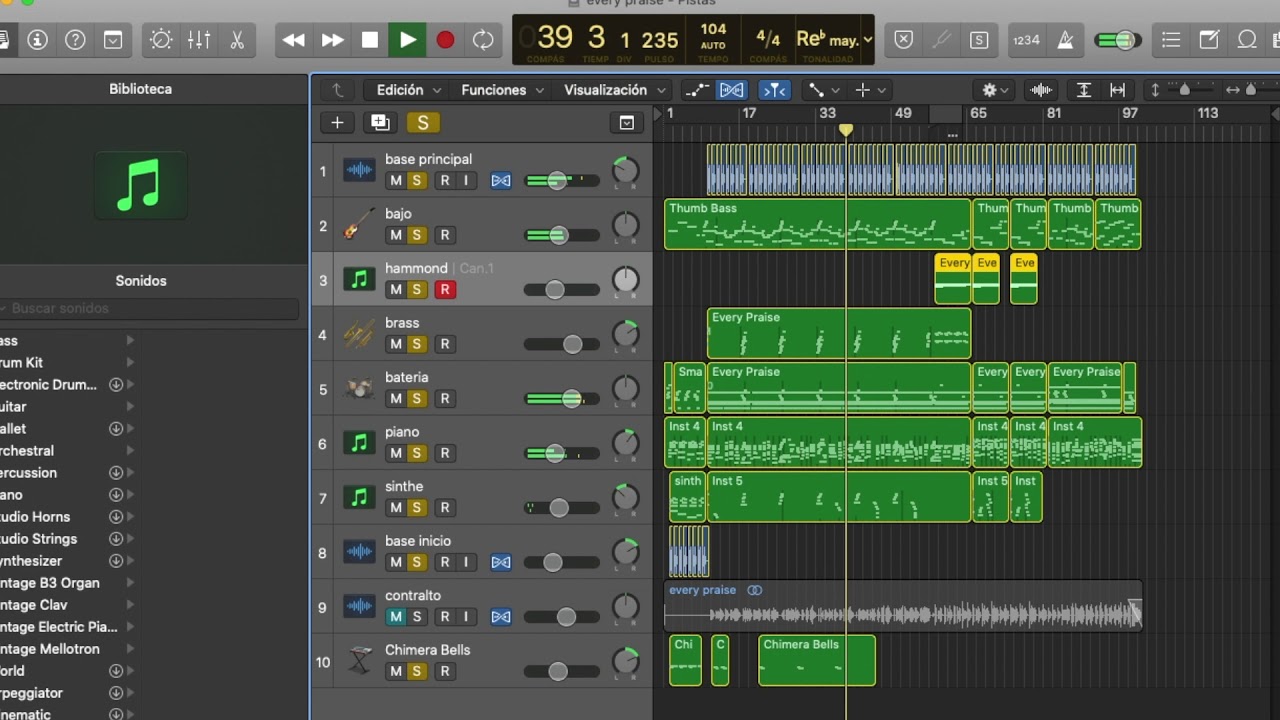Add a new track with the plus button
The image size is (1280, 720).
(337, 123)
